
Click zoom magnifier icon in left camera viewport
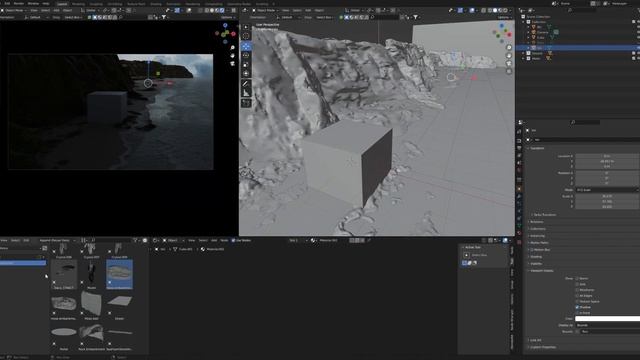coord(233,48)
